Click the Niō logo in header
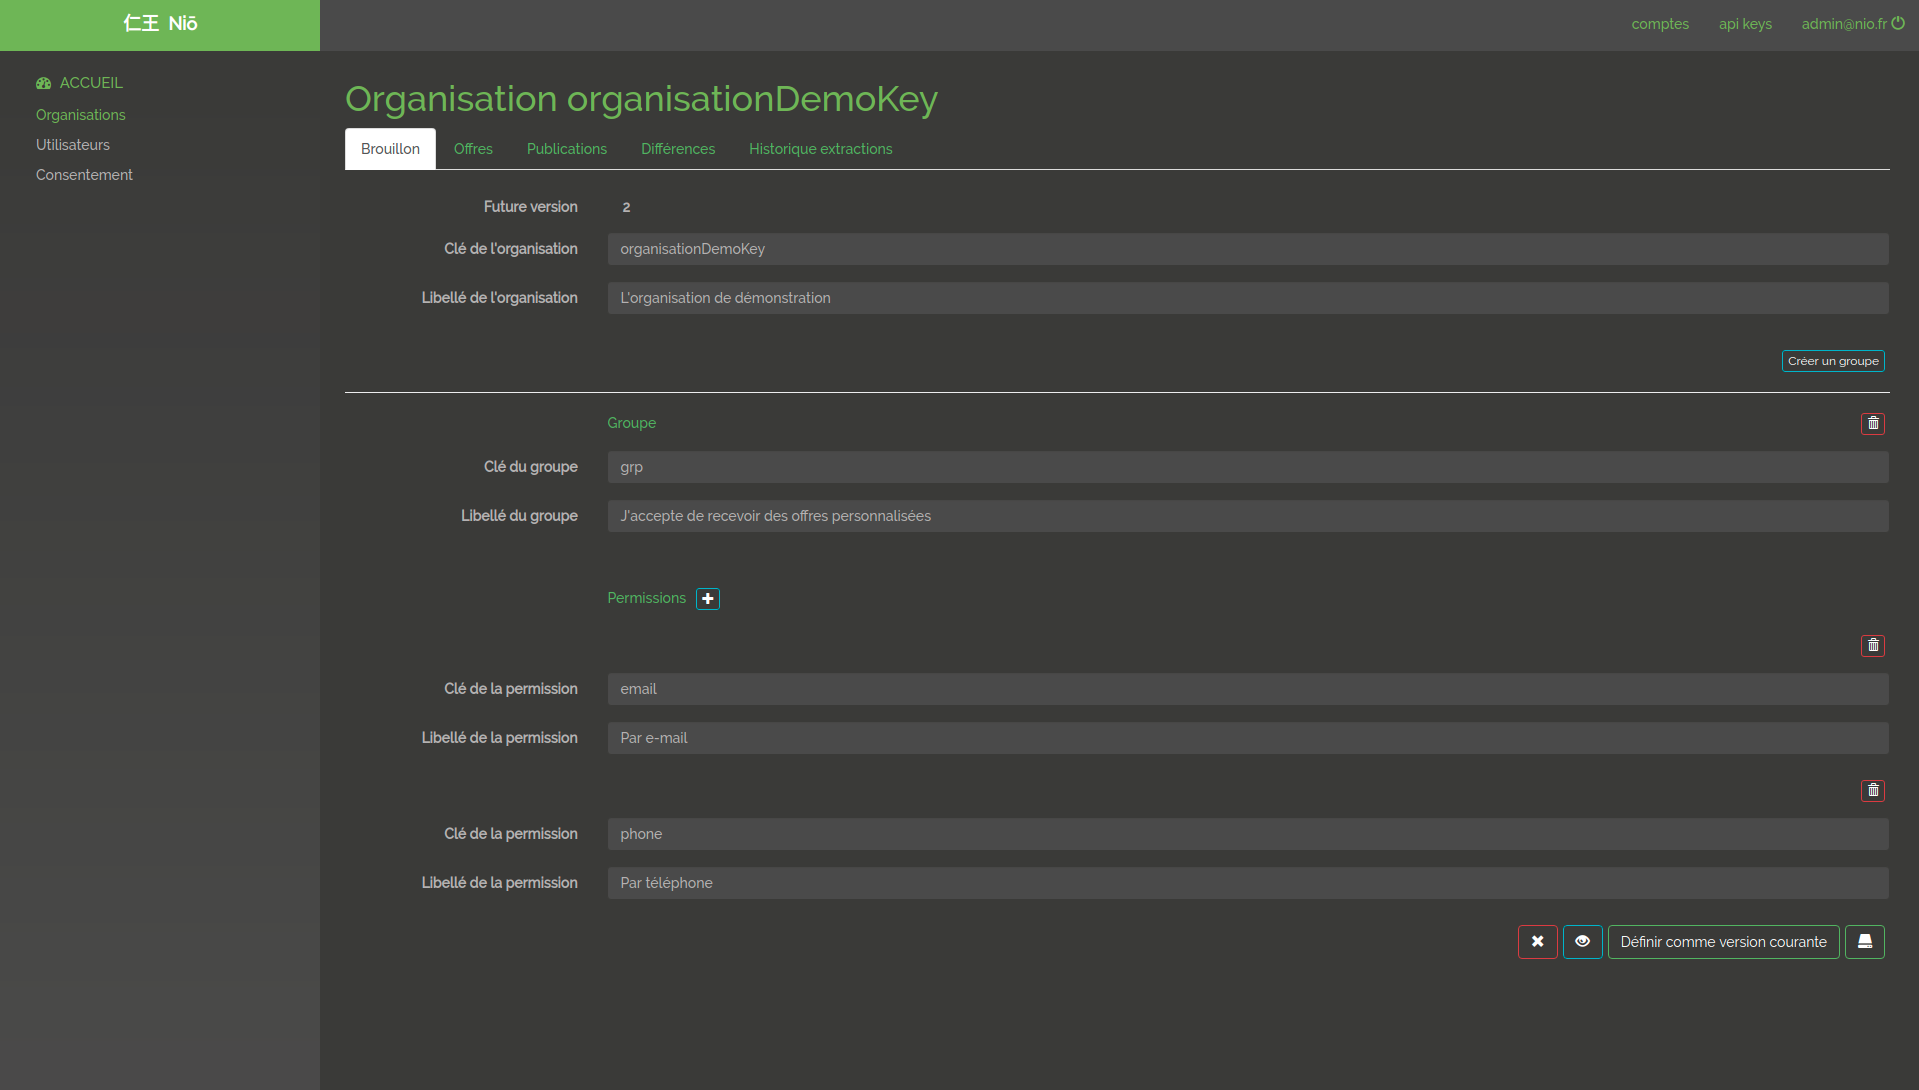The image size is (1919, 1090). tap(160, 24)
